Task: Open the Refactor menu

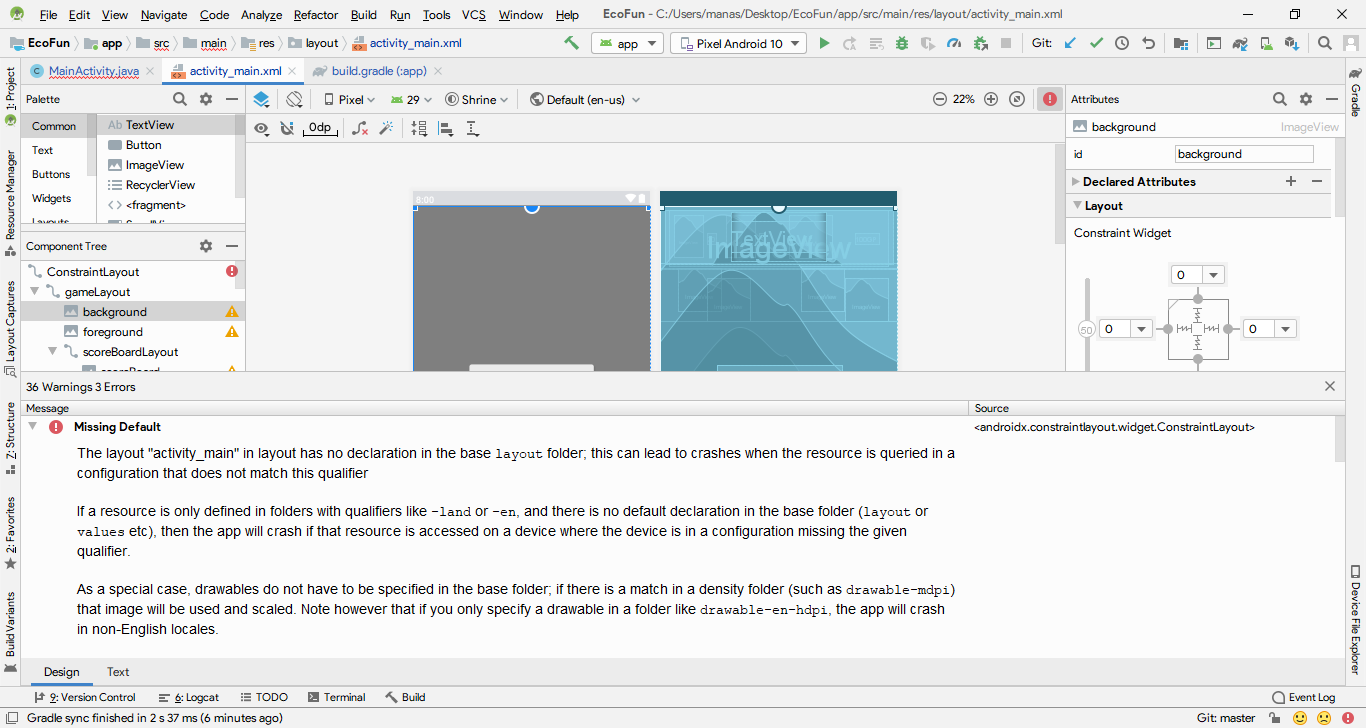Action: 316,15
